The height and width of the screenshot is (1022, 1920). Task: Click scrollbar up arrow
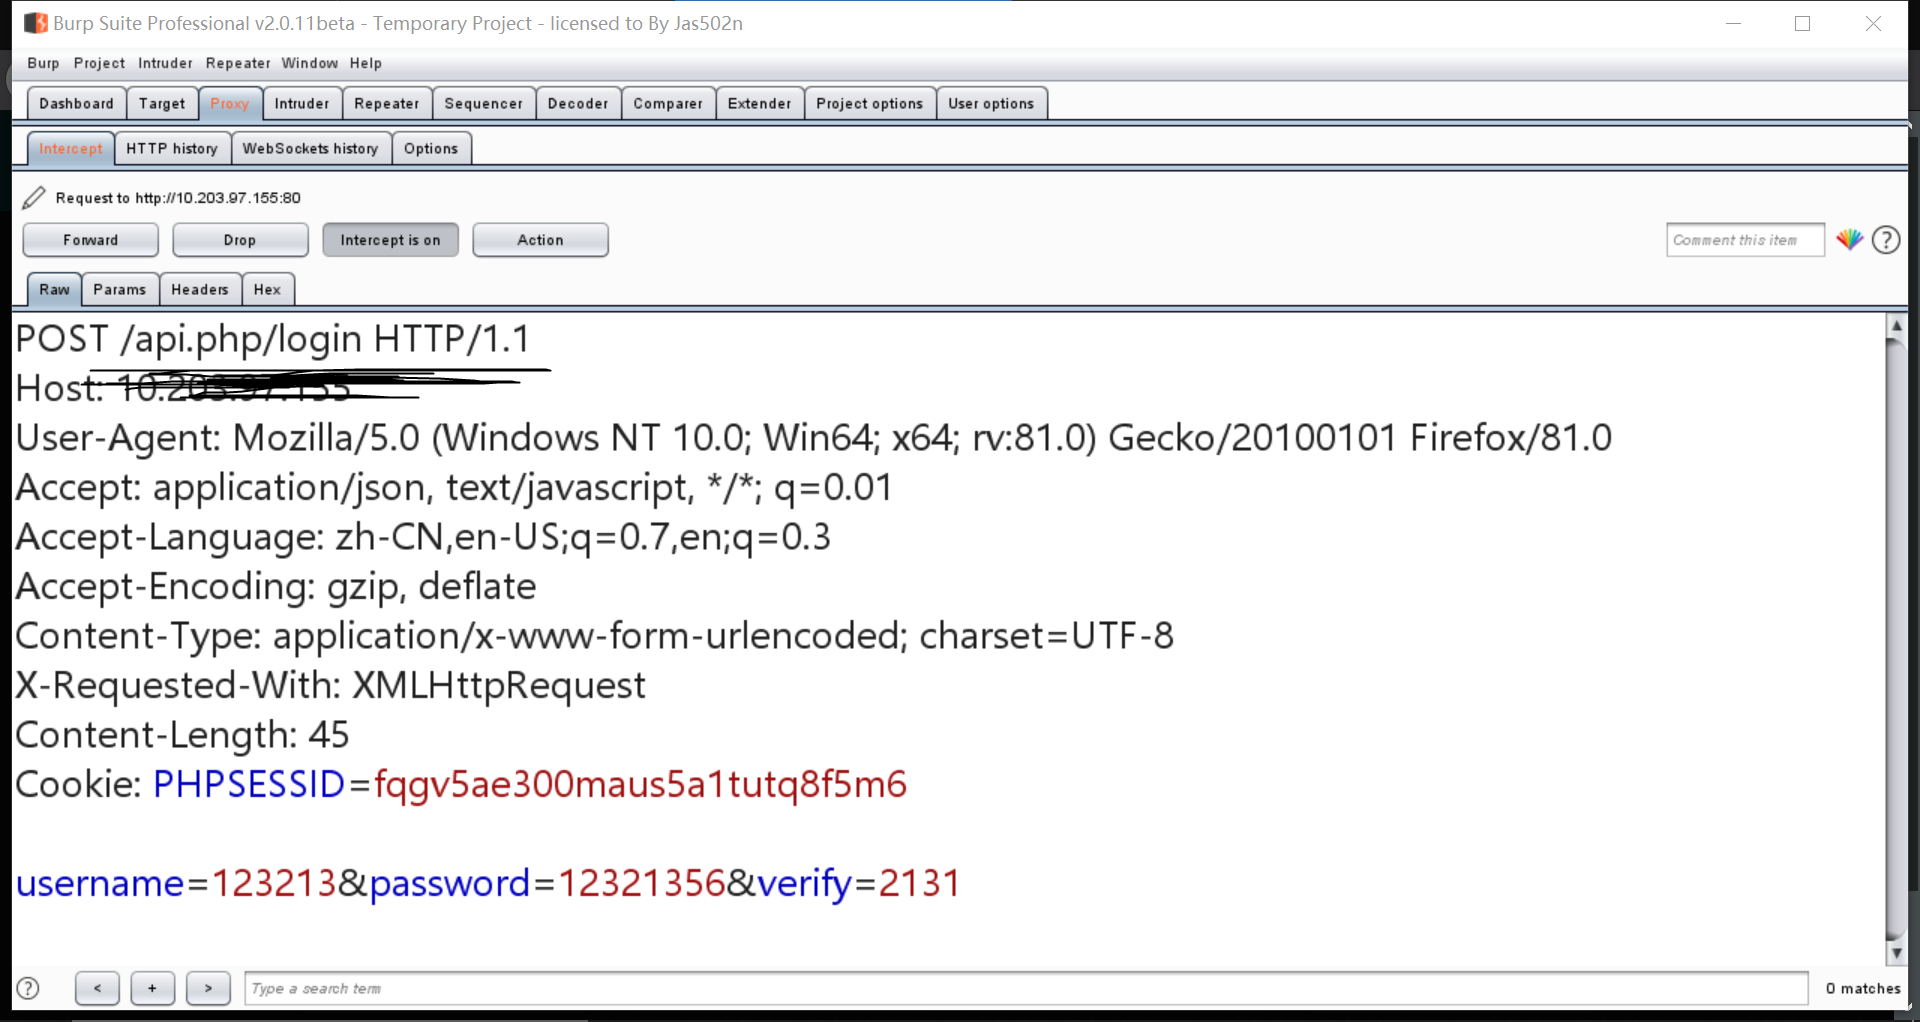[1896, 326]
